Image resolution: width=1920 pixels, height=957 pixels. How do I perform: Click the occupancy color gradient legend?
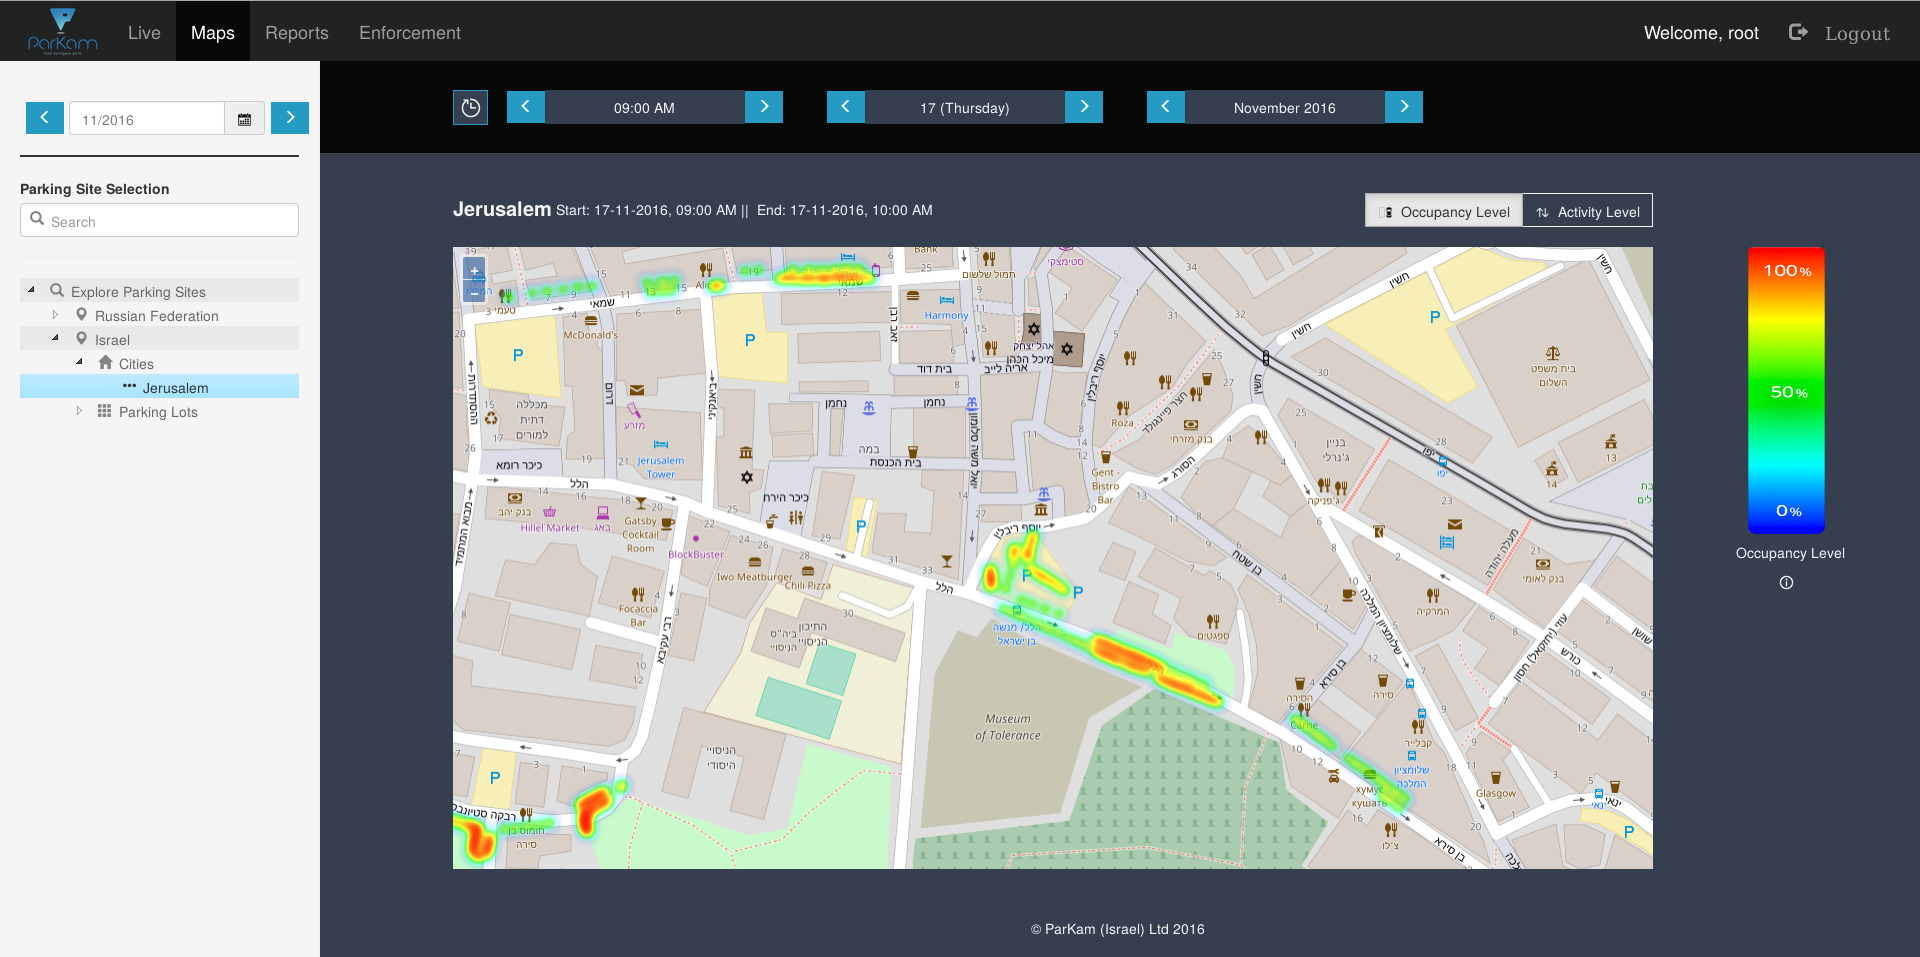click(x=1786, y=390)
